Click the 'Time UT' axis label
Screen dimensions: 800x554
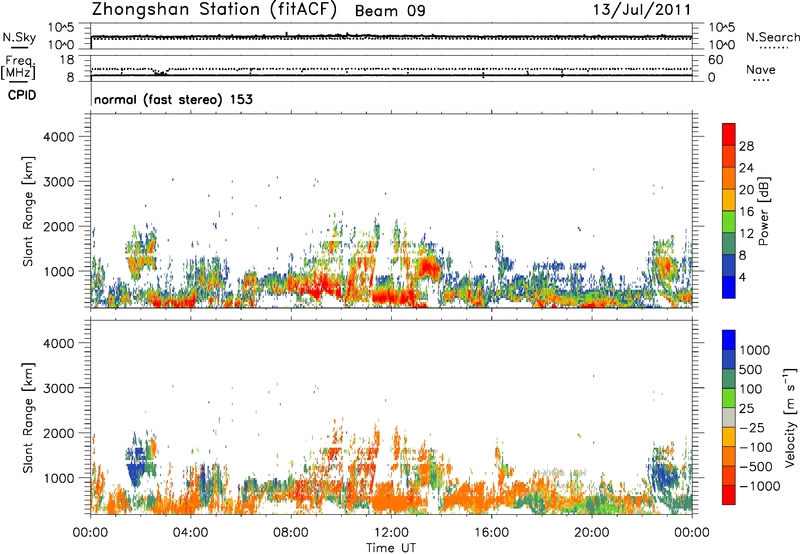pyautogui.click(x=391, y=548)
